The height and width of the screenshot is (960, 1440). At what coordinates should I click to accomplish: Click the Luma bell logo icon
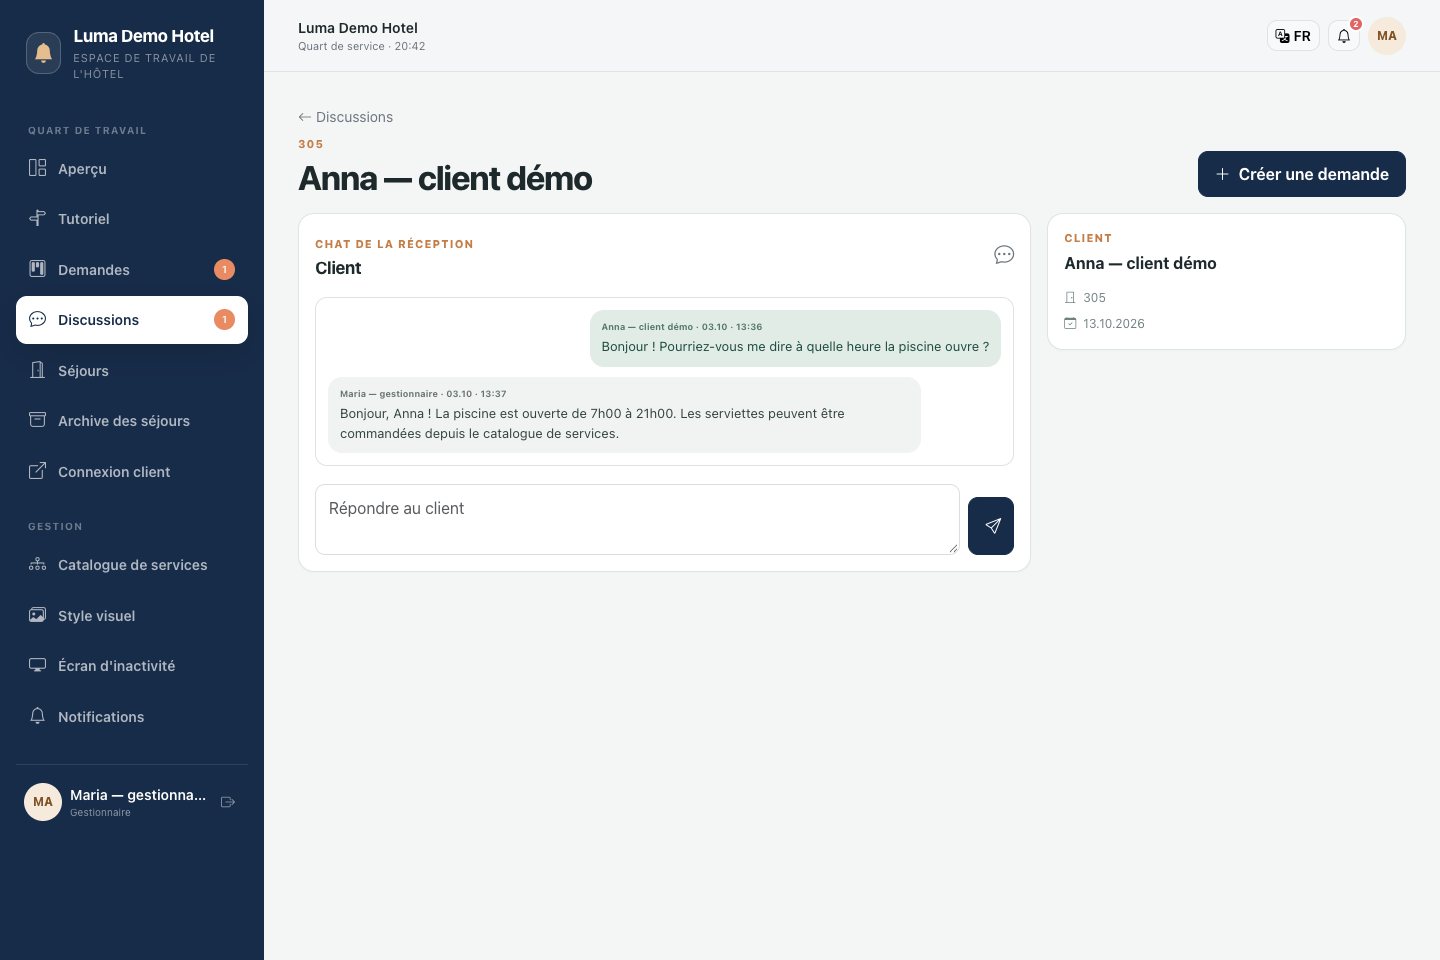click(43, 53)
